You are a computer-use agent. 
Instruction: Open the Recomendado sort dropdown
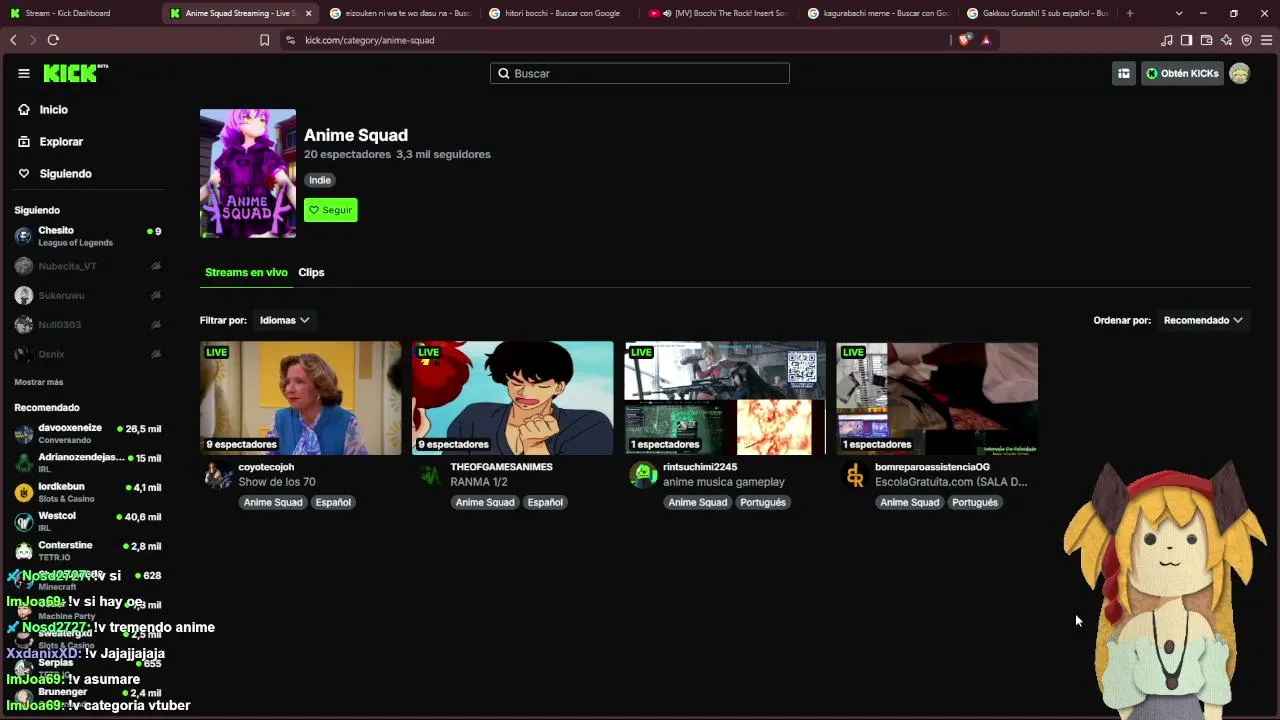click(1203, 320)
